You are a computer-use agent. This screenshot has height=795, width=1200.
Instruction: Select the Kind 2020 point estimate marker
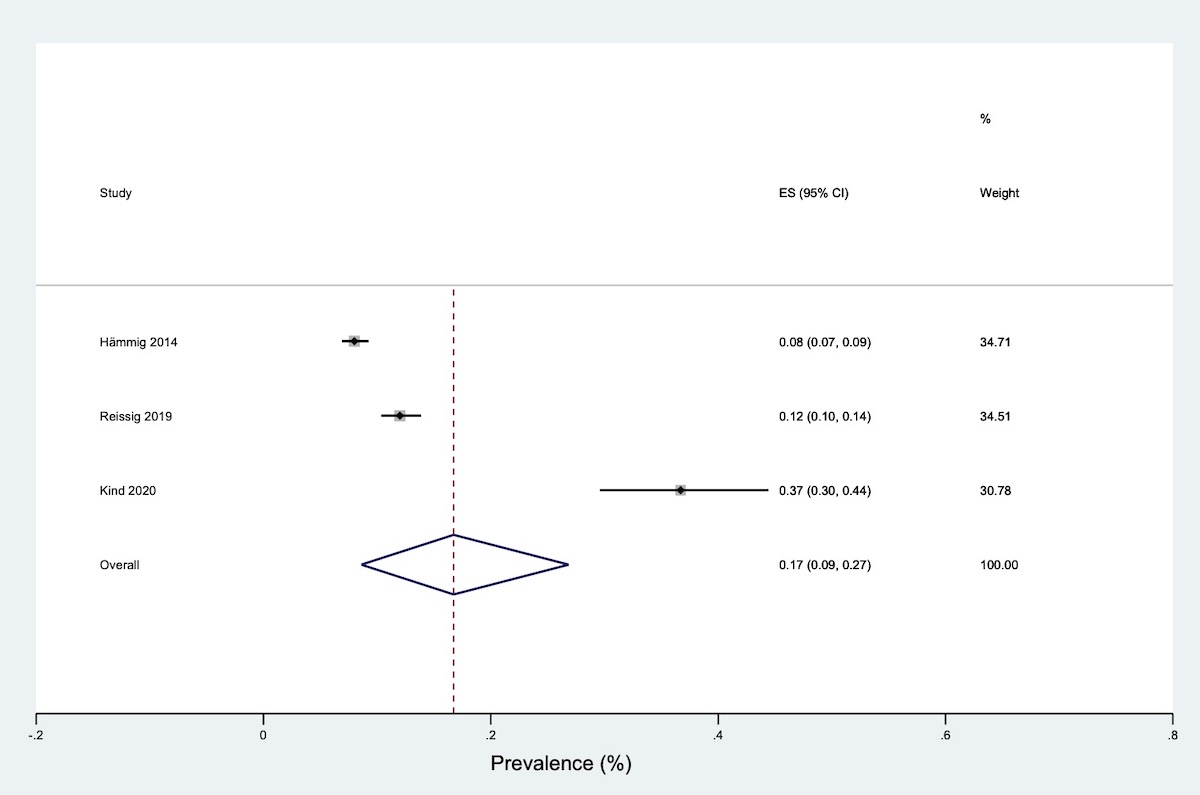pos(680,490)
